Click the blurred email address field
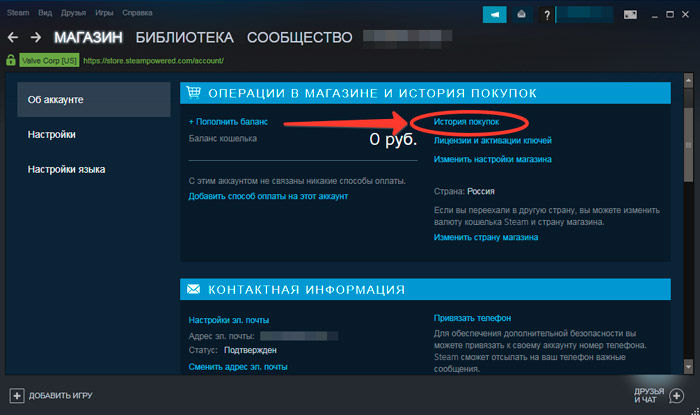 (299, 336)
